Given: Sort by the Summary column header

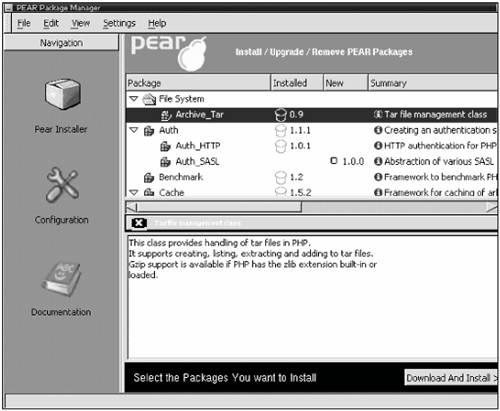Looking at the screenshot, I should 433,83.
